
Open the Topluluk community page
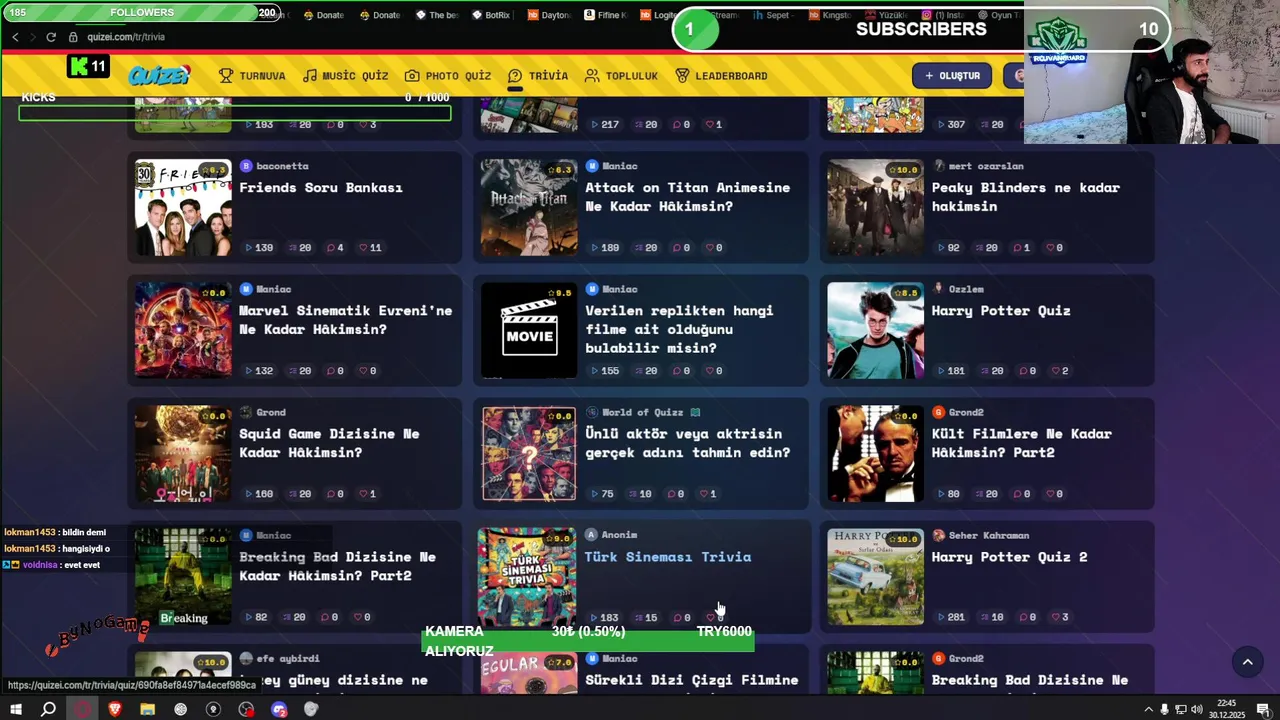(x=621, y=76)
